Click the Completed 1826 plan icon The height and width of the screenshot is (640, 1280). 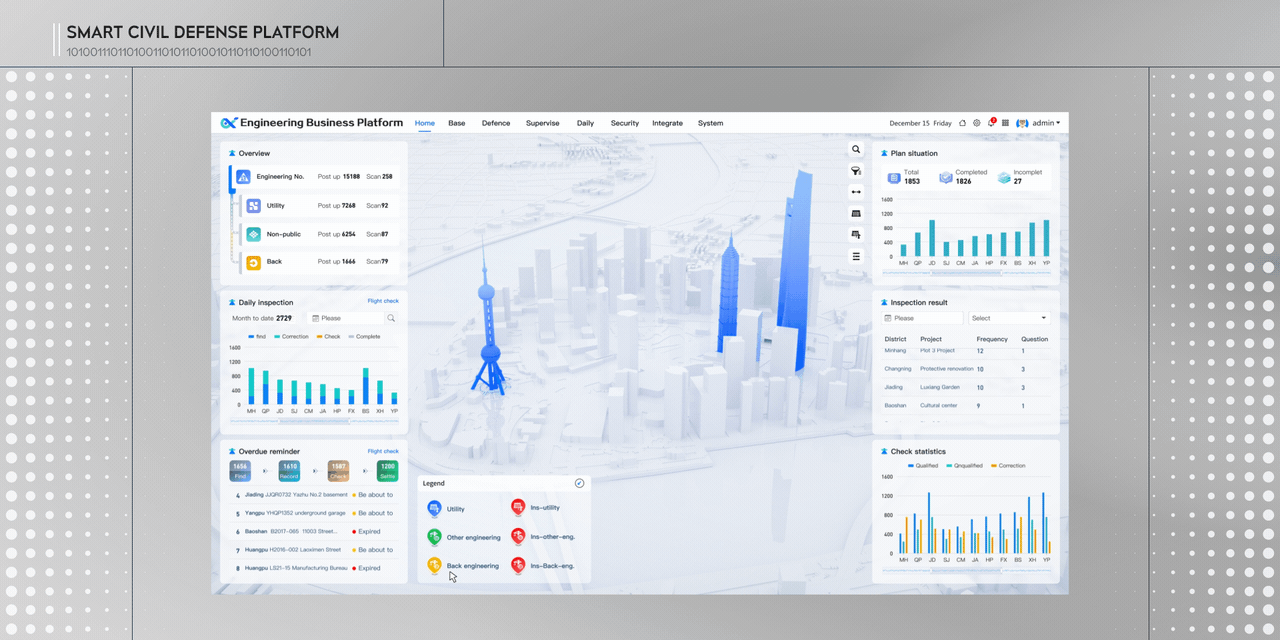coord(945,177)
